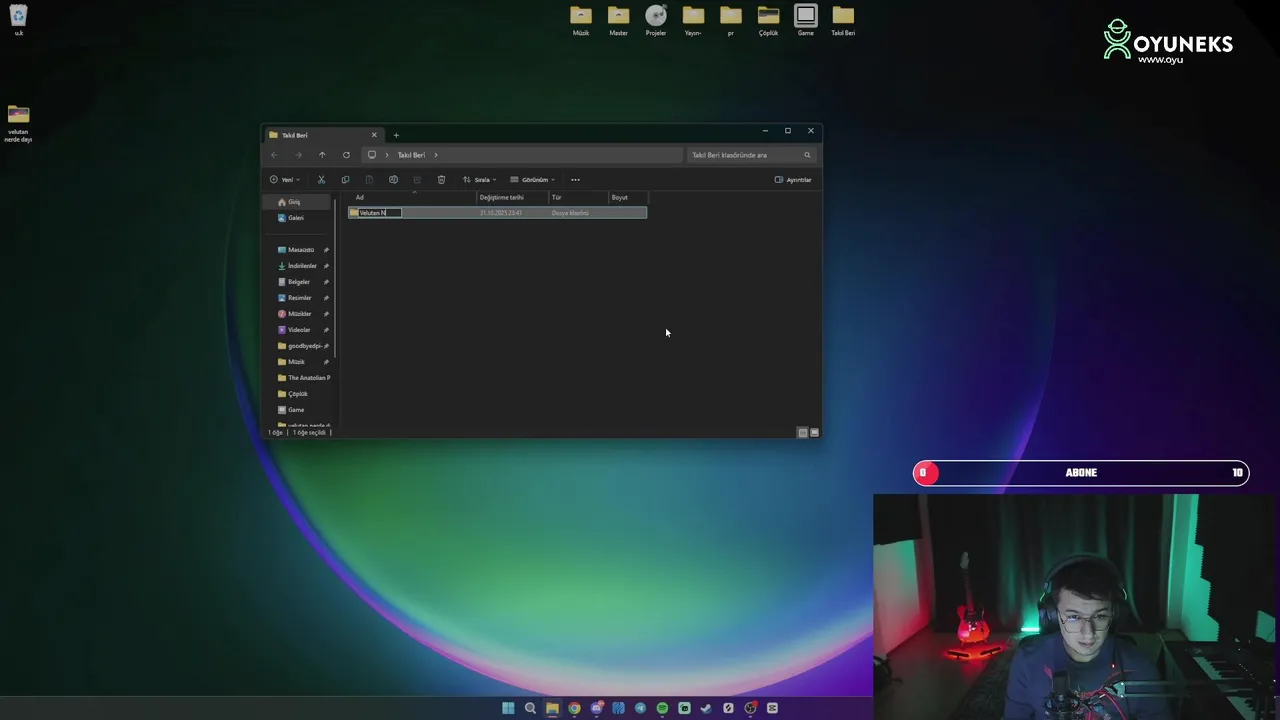
Task: Close the Takil Beri tab
Action: point(374,135)
